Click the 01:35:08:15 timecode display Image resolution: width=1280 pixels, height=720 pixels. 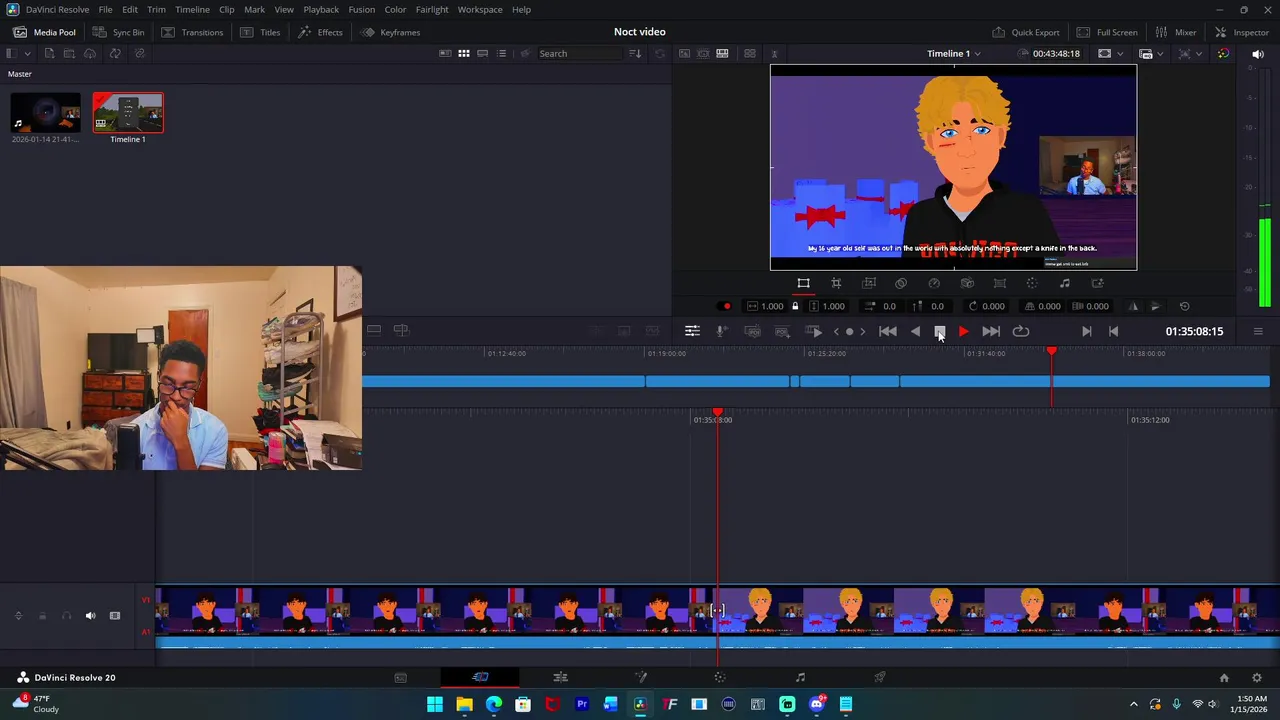coord(1194,331)
